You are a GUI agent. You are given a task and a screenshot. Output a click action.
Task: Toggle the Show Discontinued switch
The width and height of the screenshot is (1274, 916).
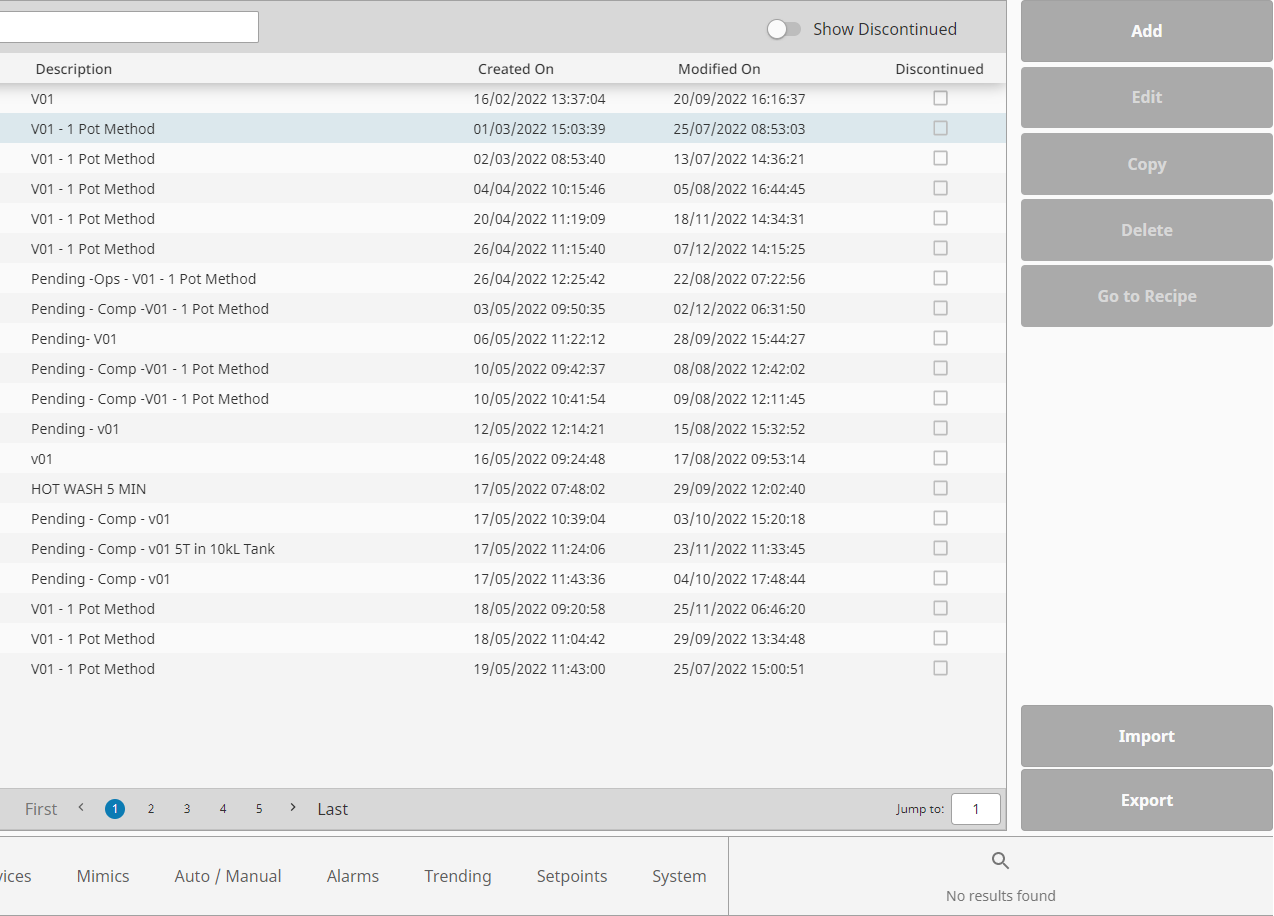pyautogui.click(x=784, y=29)
